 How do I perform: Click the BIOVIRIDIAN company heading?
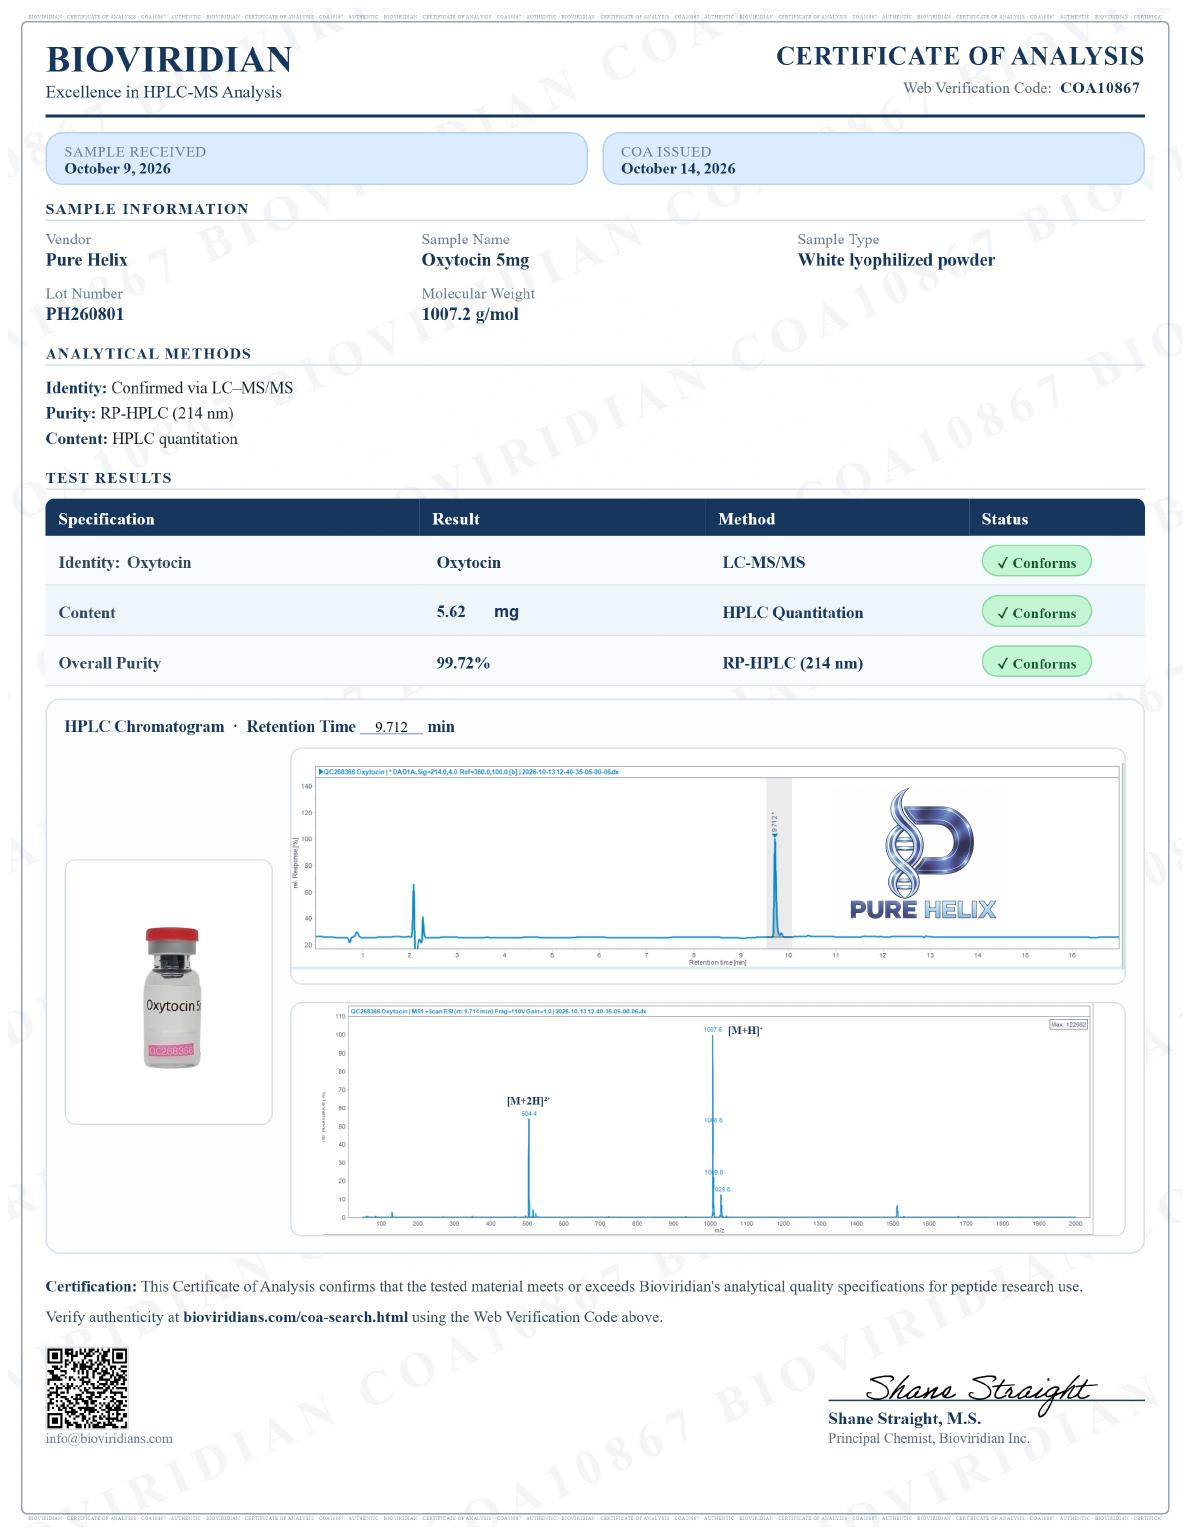[169, 61]
